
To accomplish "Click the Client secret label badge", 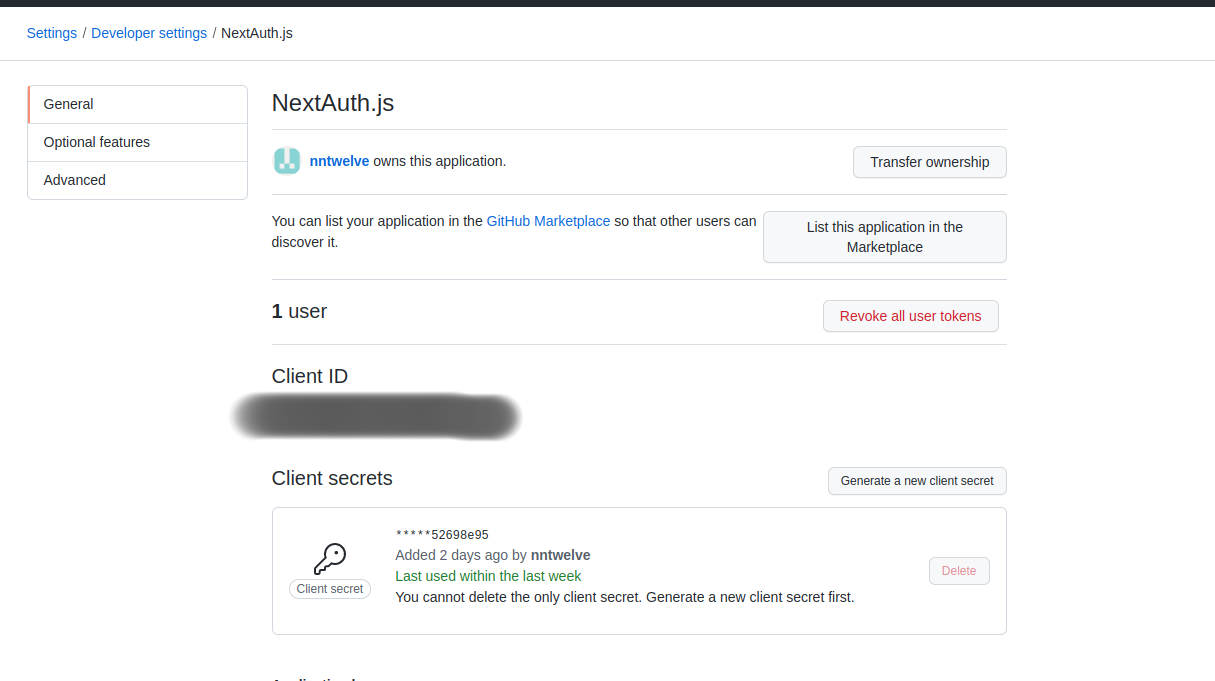I will click(330, 589).
